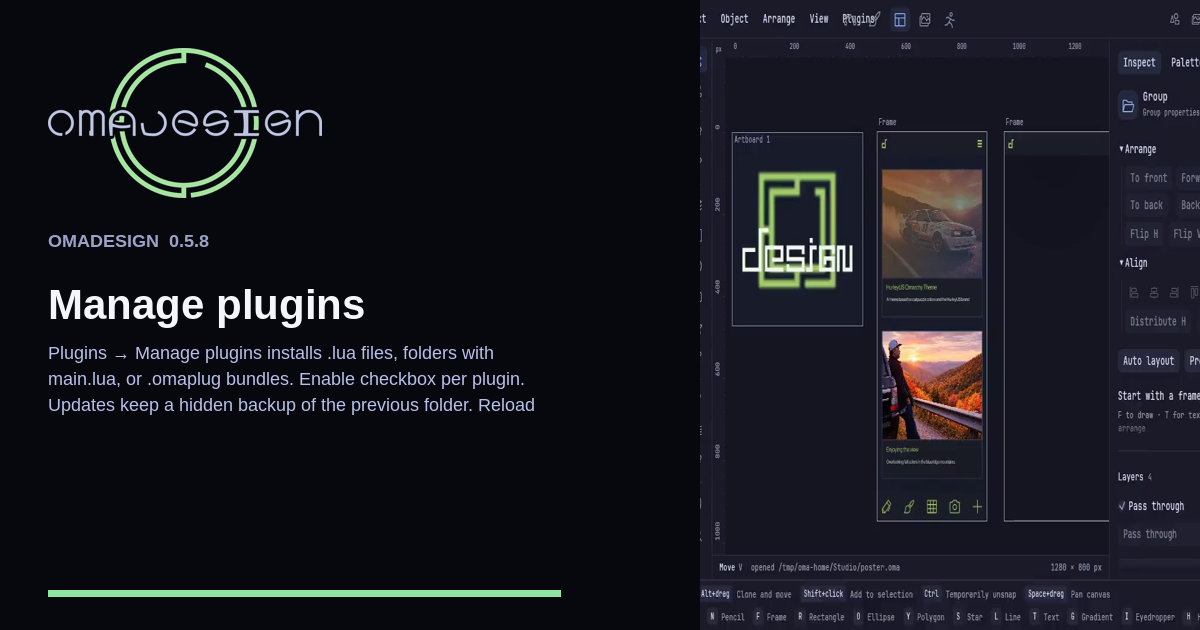Viewport: 1200px width, 630px height.
Task: Open the Object menu
Action: 734,19
